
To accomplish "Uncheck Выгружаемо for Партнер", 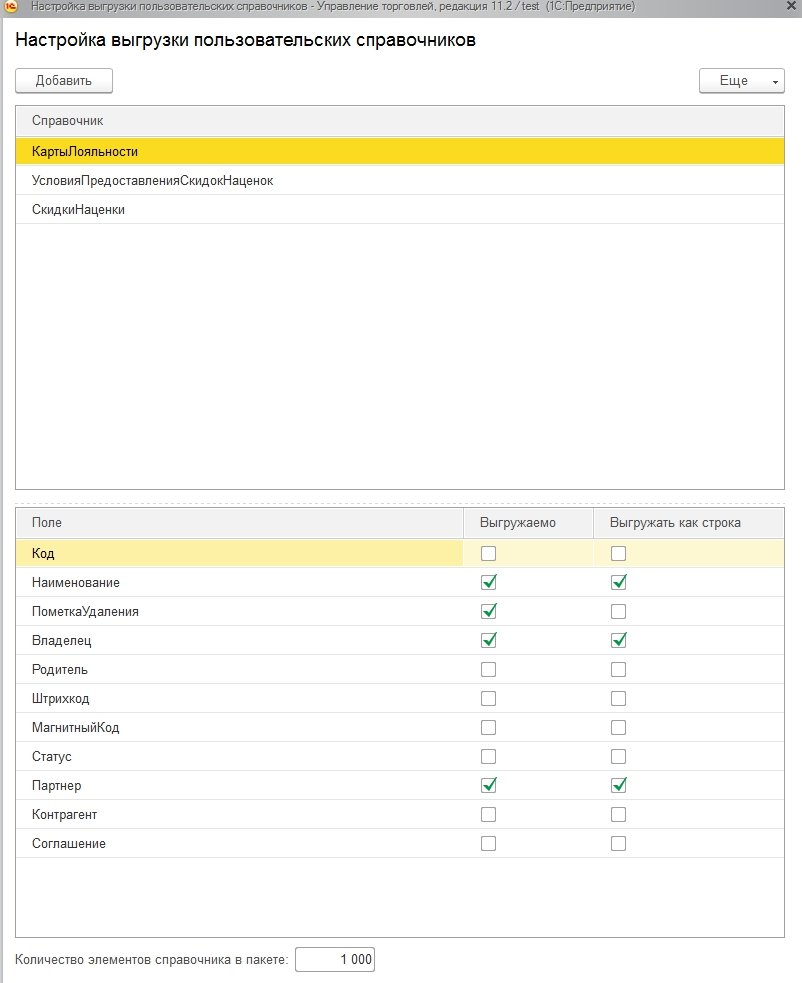I will pos(488,786).
